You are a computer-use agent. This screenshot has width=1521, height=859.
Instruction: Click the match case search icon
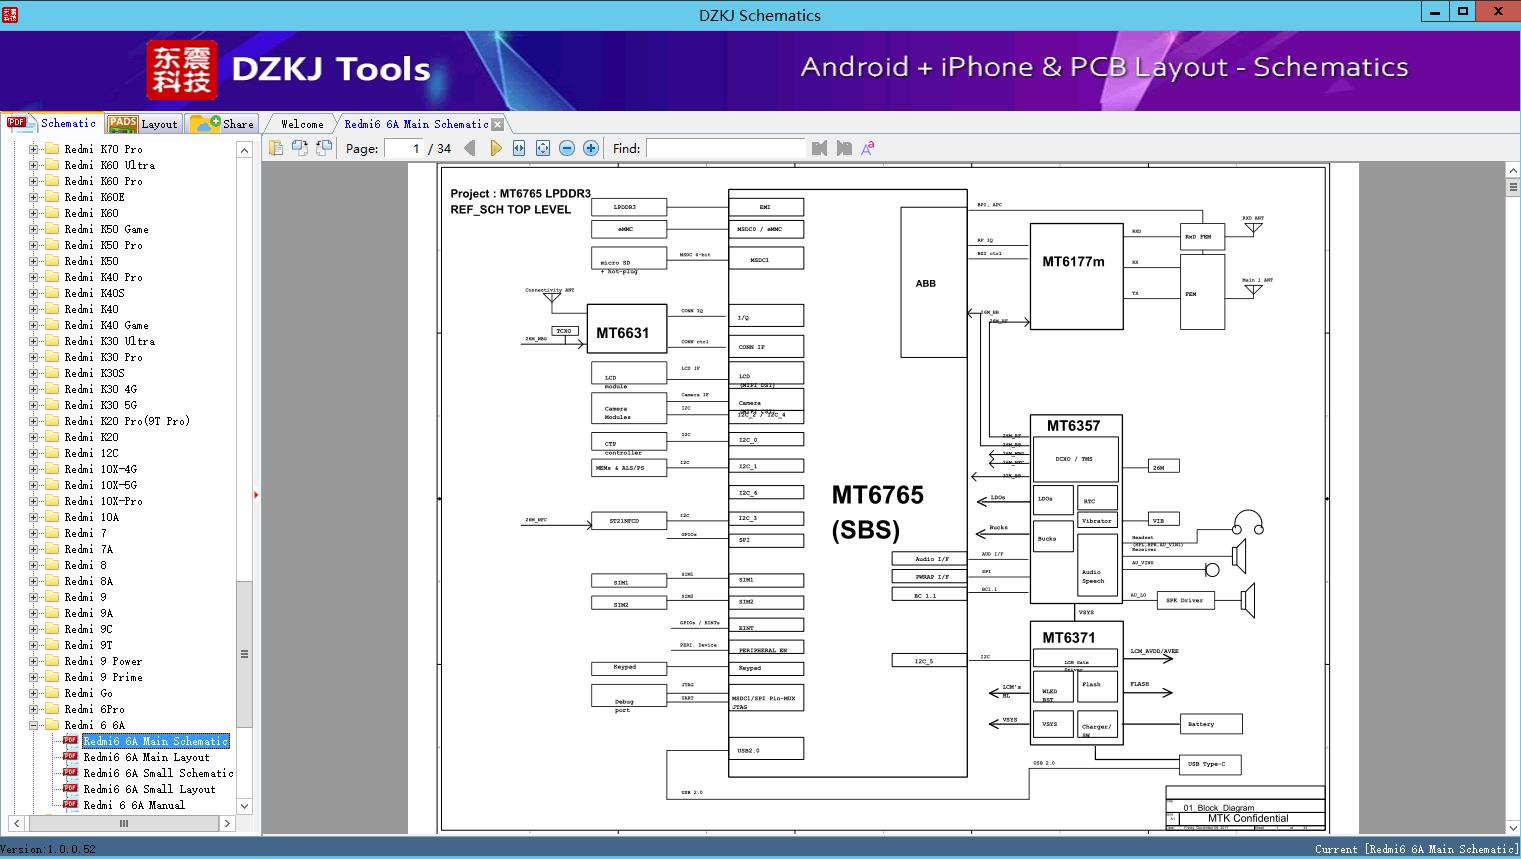click(868, 148)
